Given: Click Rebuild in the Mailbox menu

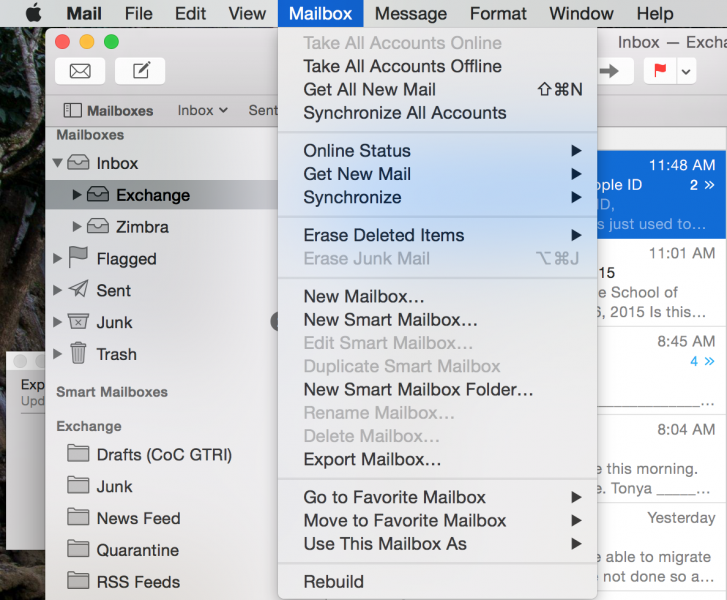Looking at the screenshot, I should click(333, 581).
